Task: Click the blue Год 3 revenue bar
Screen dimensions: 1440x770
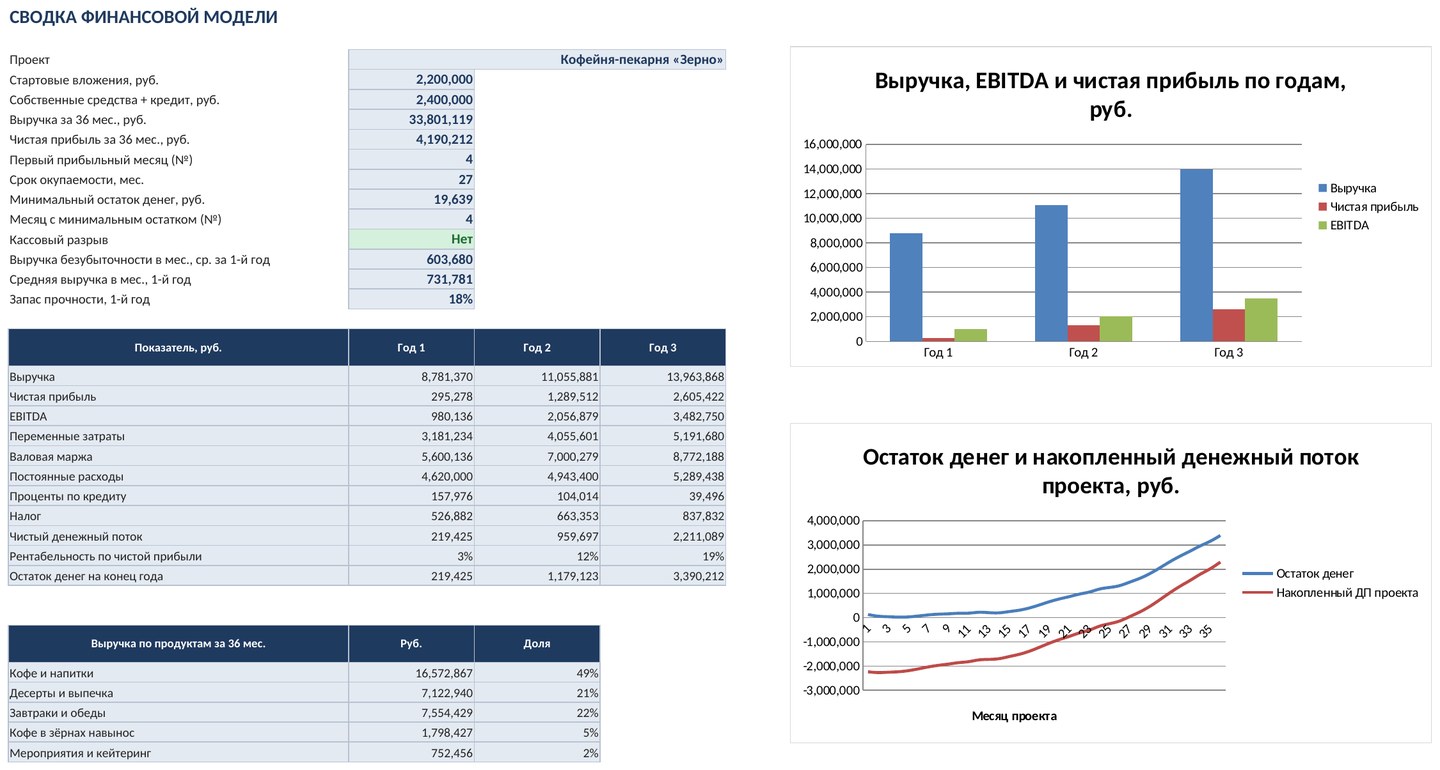Action: [1196, 255]
